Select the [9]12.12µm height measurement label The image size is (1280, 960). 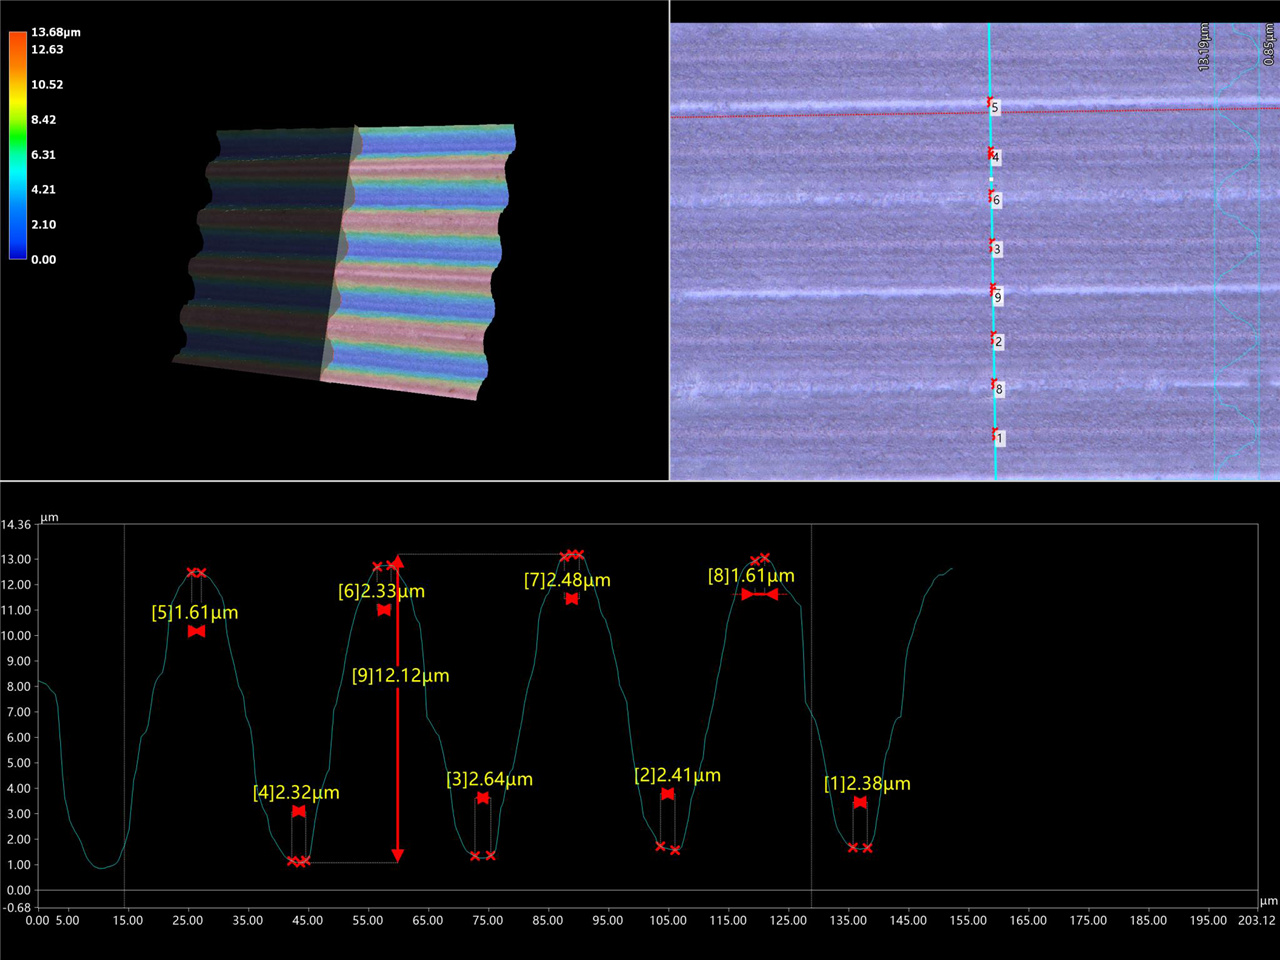pos(400,676)
